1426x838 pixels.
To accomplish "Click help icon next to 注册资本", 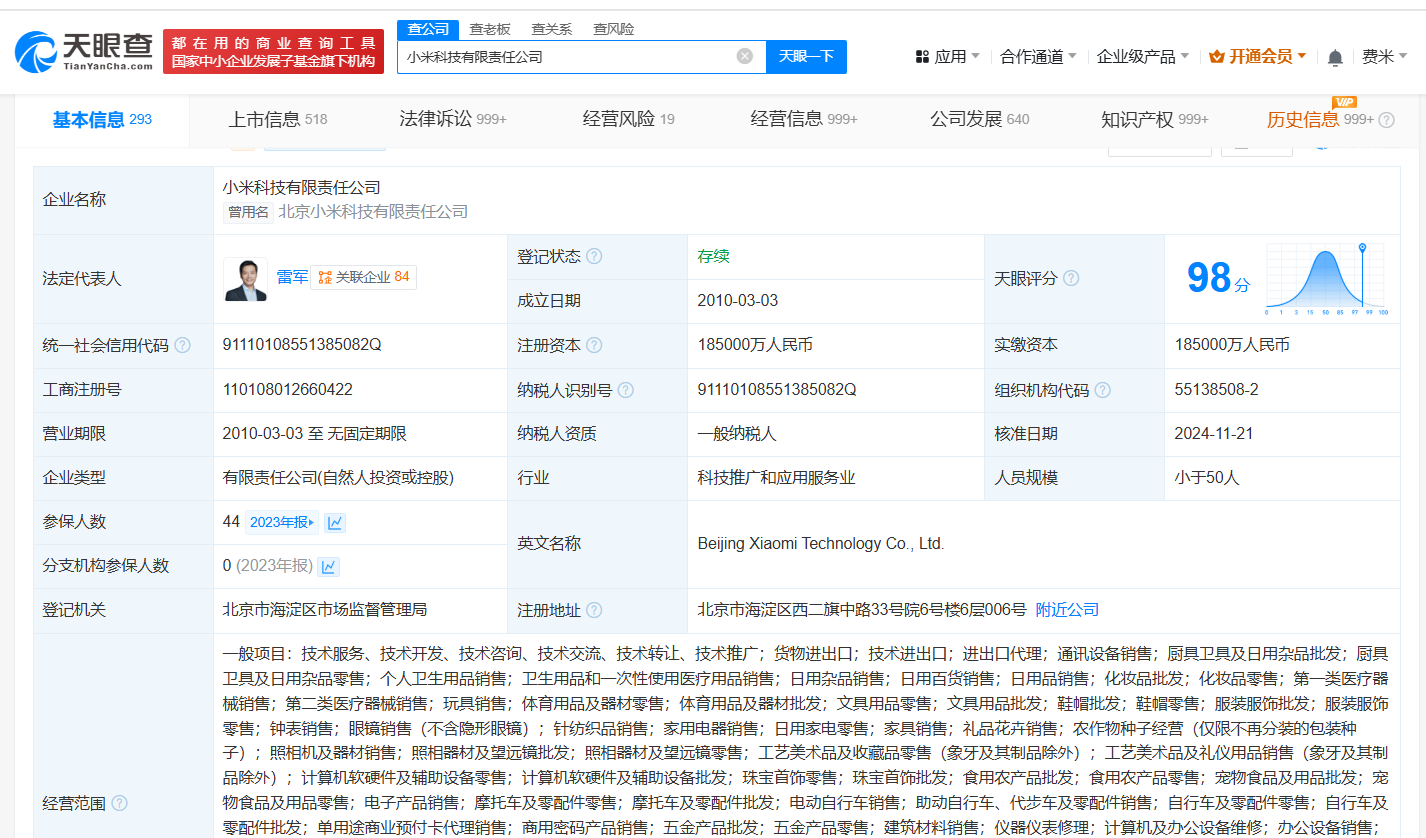I will pos(594,345).
